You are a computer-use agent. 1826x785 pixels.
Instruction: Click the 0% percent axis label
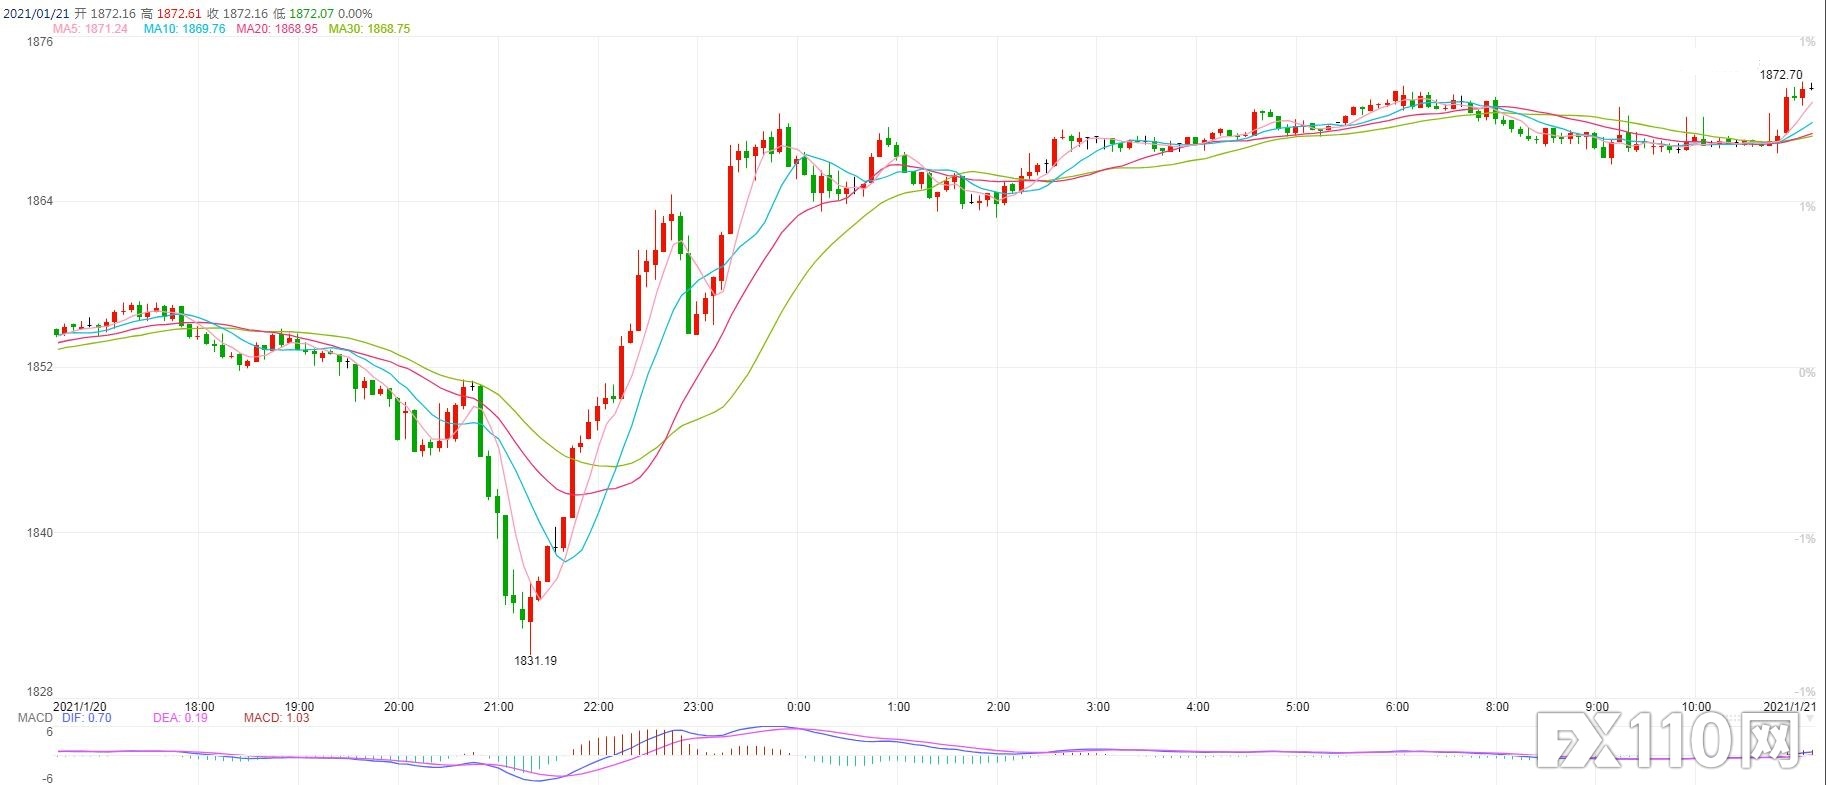click(x=1806, y=373)
